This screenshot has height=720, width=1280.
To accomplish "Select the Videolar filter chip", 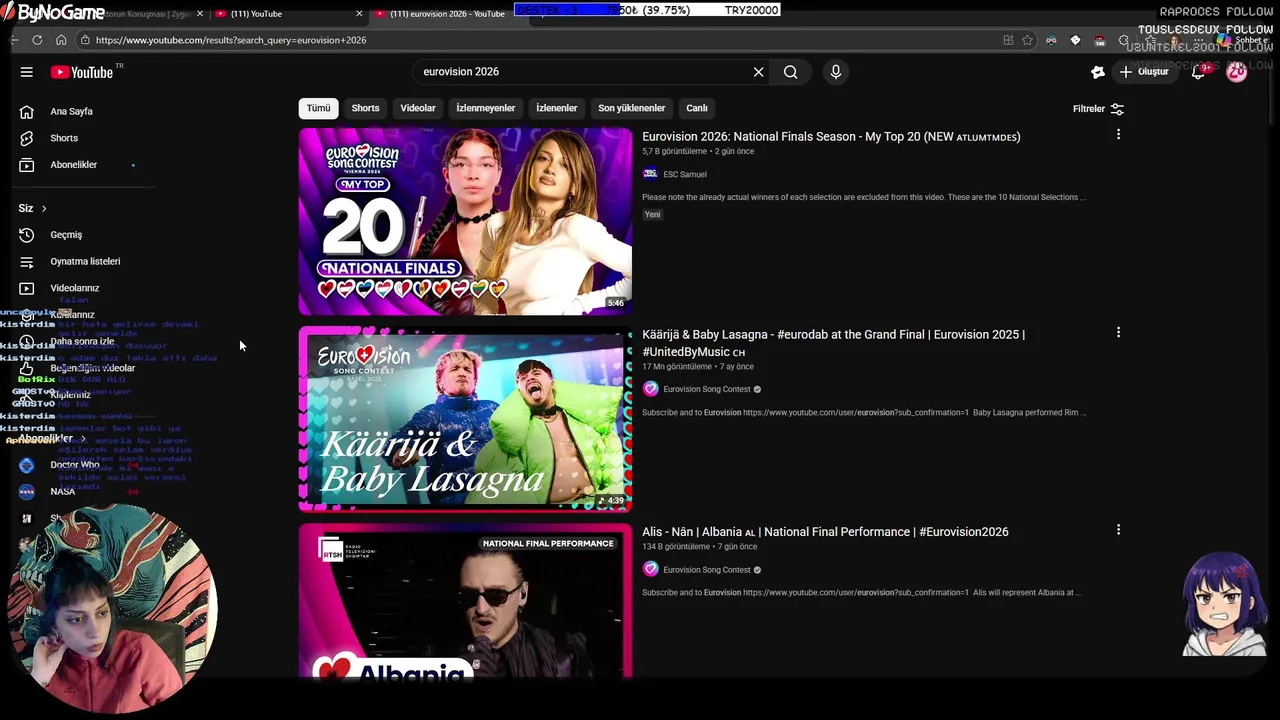I will click(418, 108).
